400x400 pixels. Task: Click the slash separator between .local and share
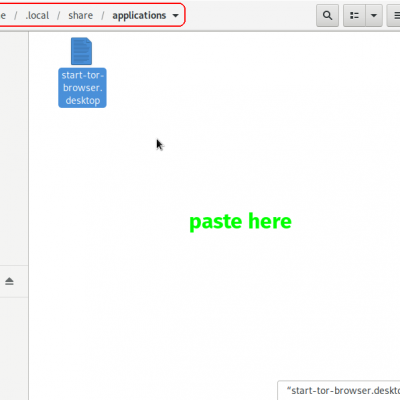58,15
